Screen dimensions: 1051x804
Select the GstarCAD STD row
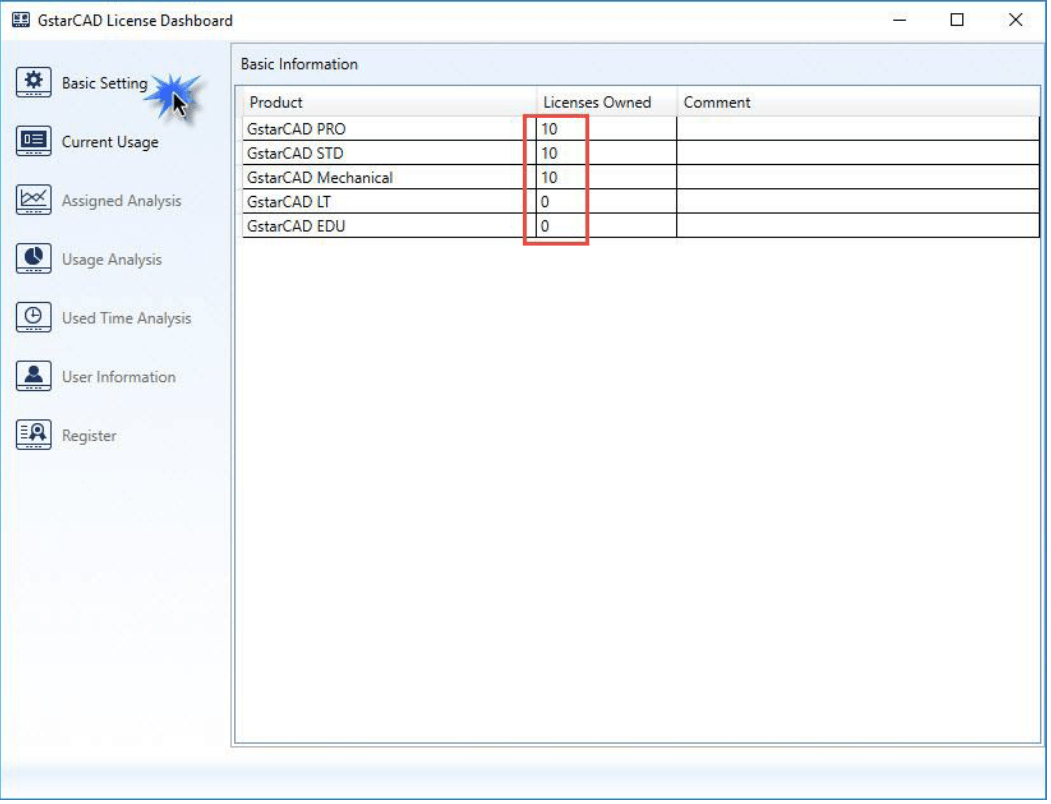tap(641, 153)
